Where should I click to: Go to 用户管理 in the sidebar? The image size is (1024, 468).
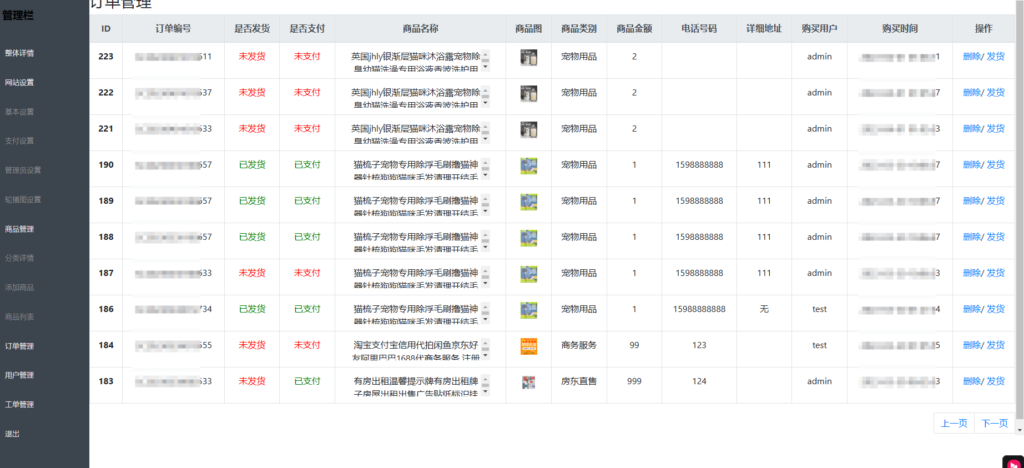tap(20, 375)
